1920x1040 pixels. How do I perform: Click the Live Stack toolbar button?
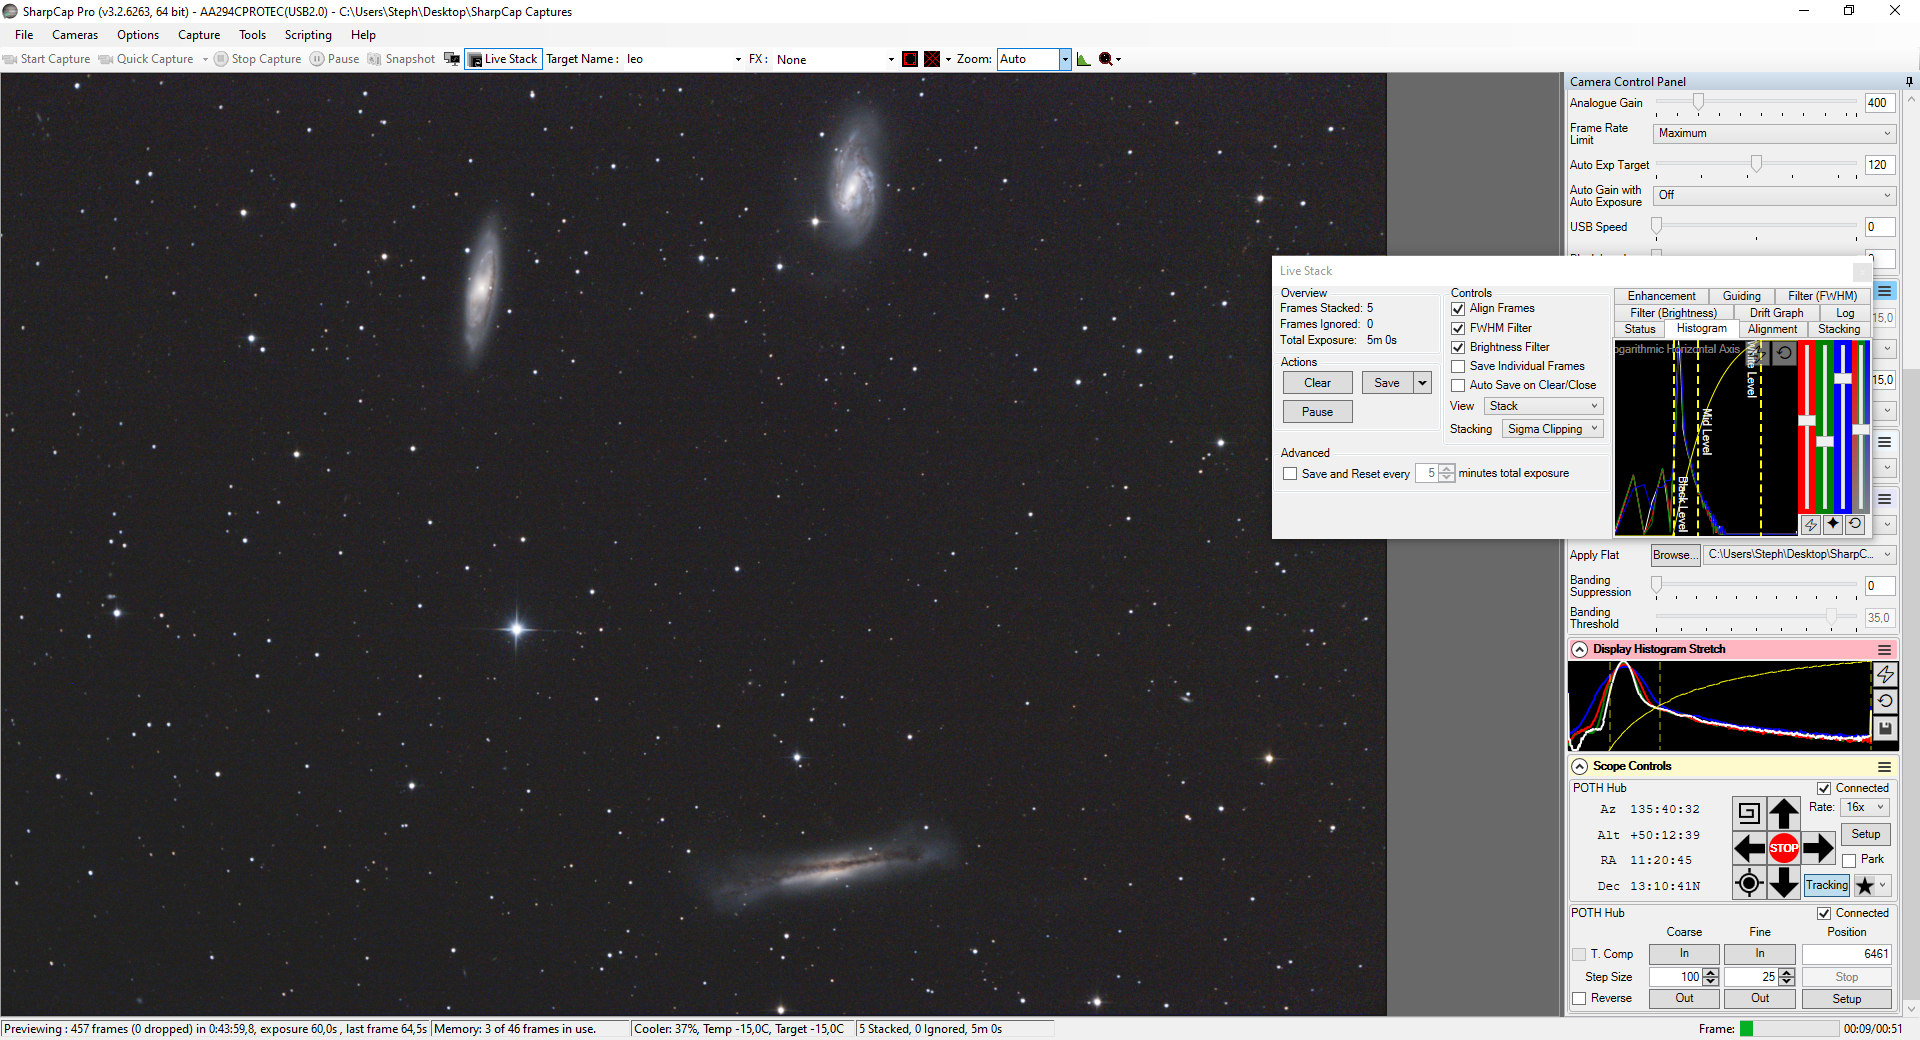point(503,59)
